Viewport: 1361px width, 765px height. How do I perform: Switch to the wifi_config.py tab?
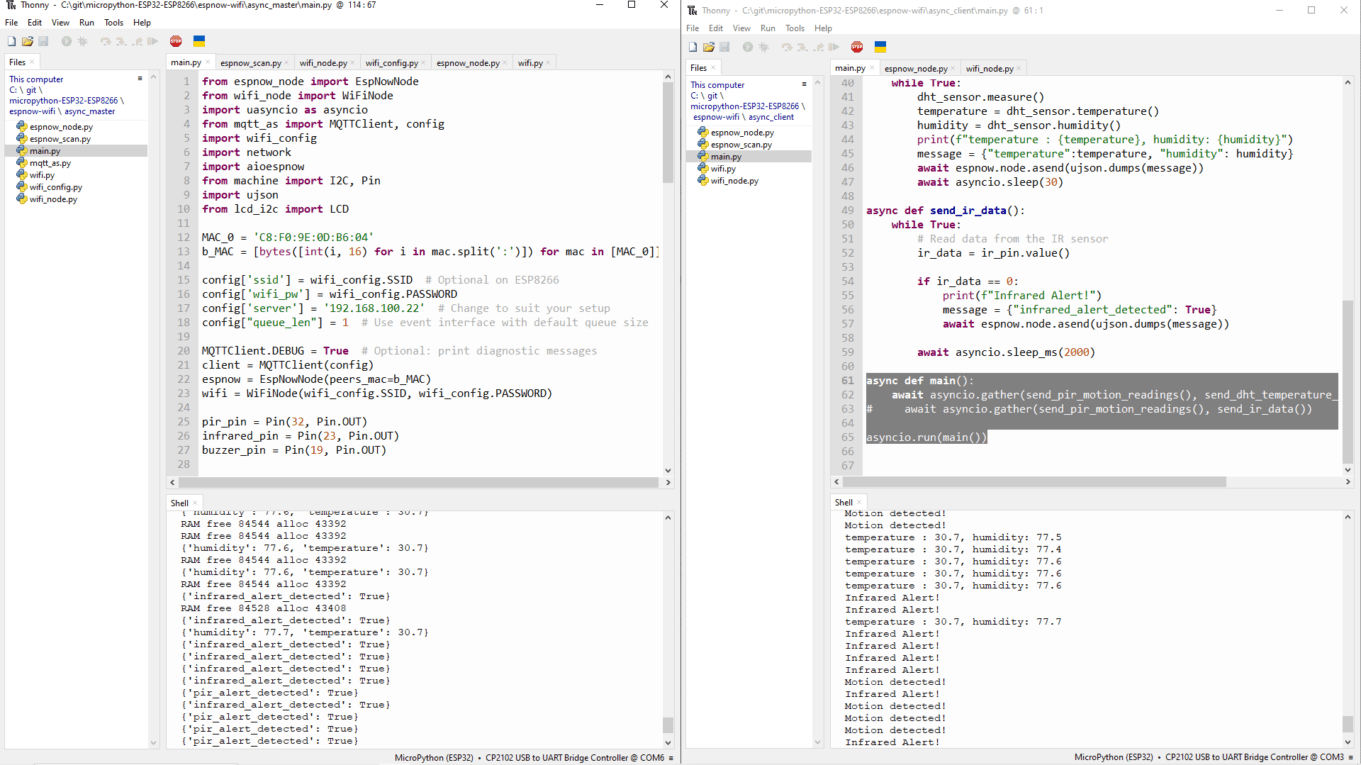pos(391,63)
